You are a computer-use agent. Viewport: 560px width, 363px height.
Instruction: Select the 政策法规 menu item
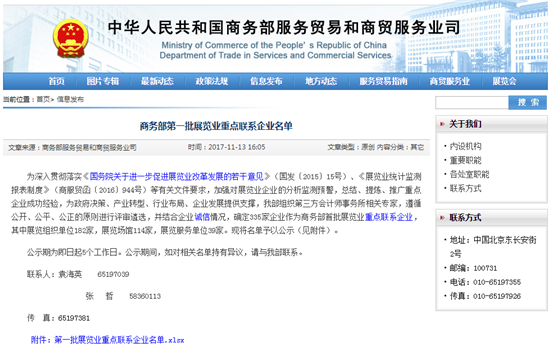212,81
